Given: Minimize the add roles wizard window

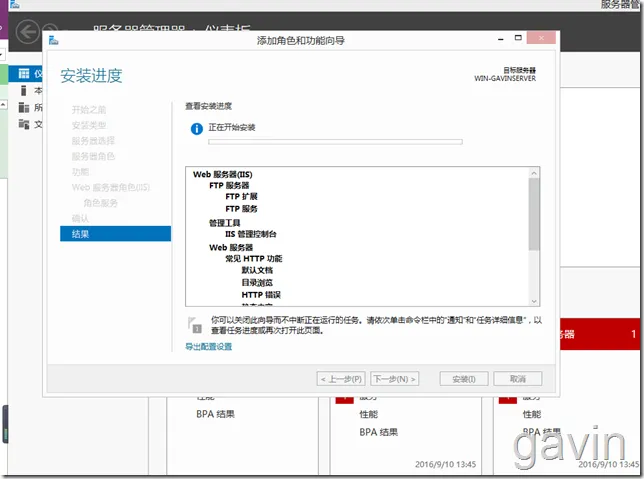Looking at the screenshot, I should (x=501, y=39).
